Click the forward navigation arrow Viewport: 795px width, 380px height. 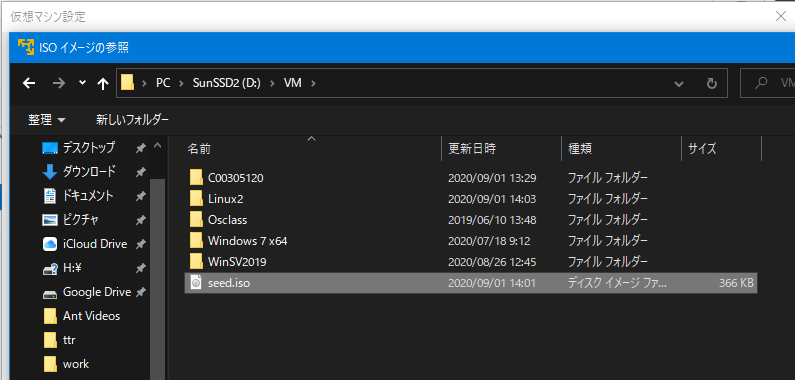click(59, 83)
